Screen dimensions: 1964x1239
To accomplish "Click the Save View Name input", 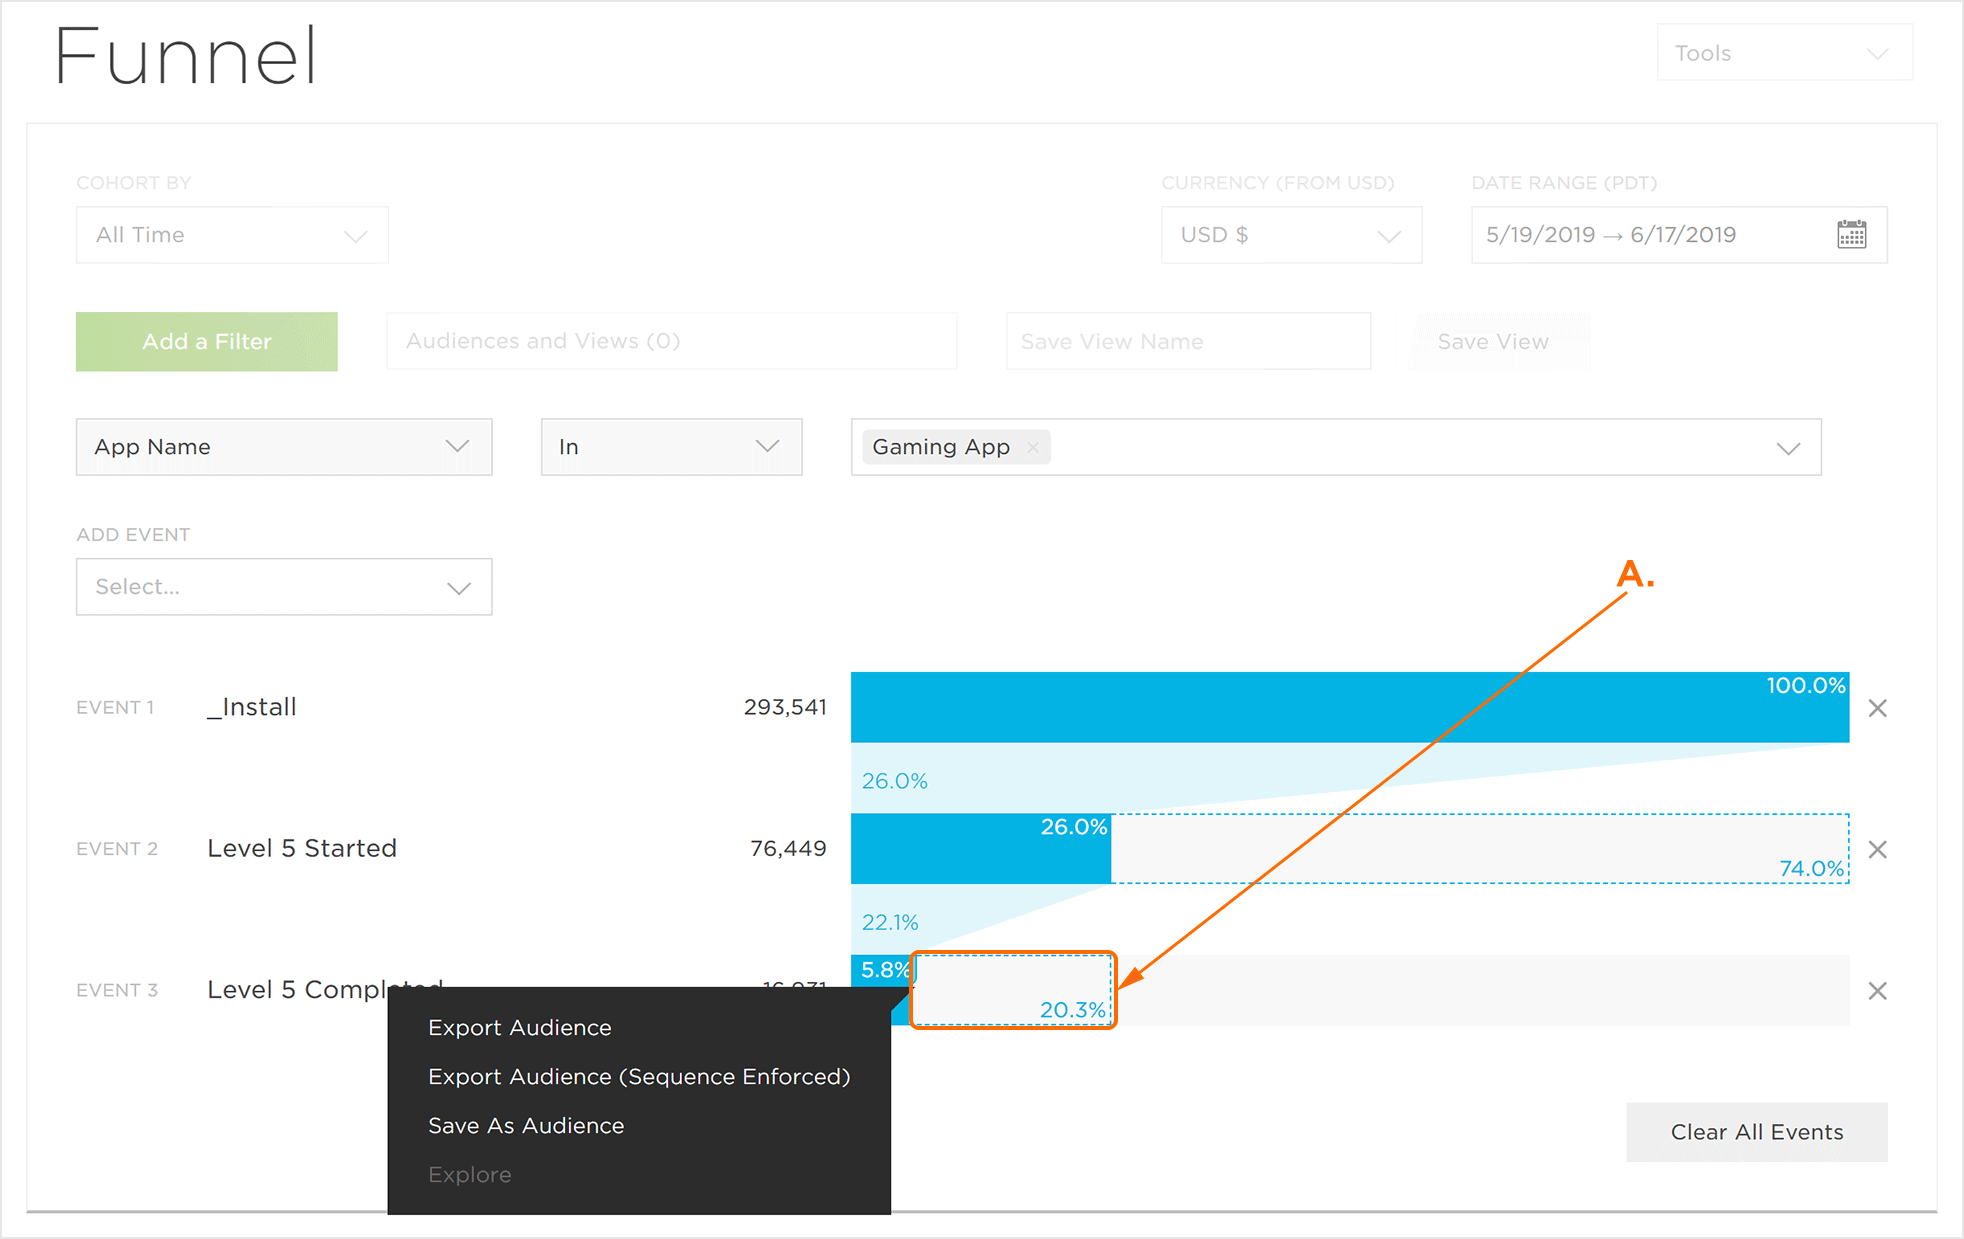I will click(1188, 341).
